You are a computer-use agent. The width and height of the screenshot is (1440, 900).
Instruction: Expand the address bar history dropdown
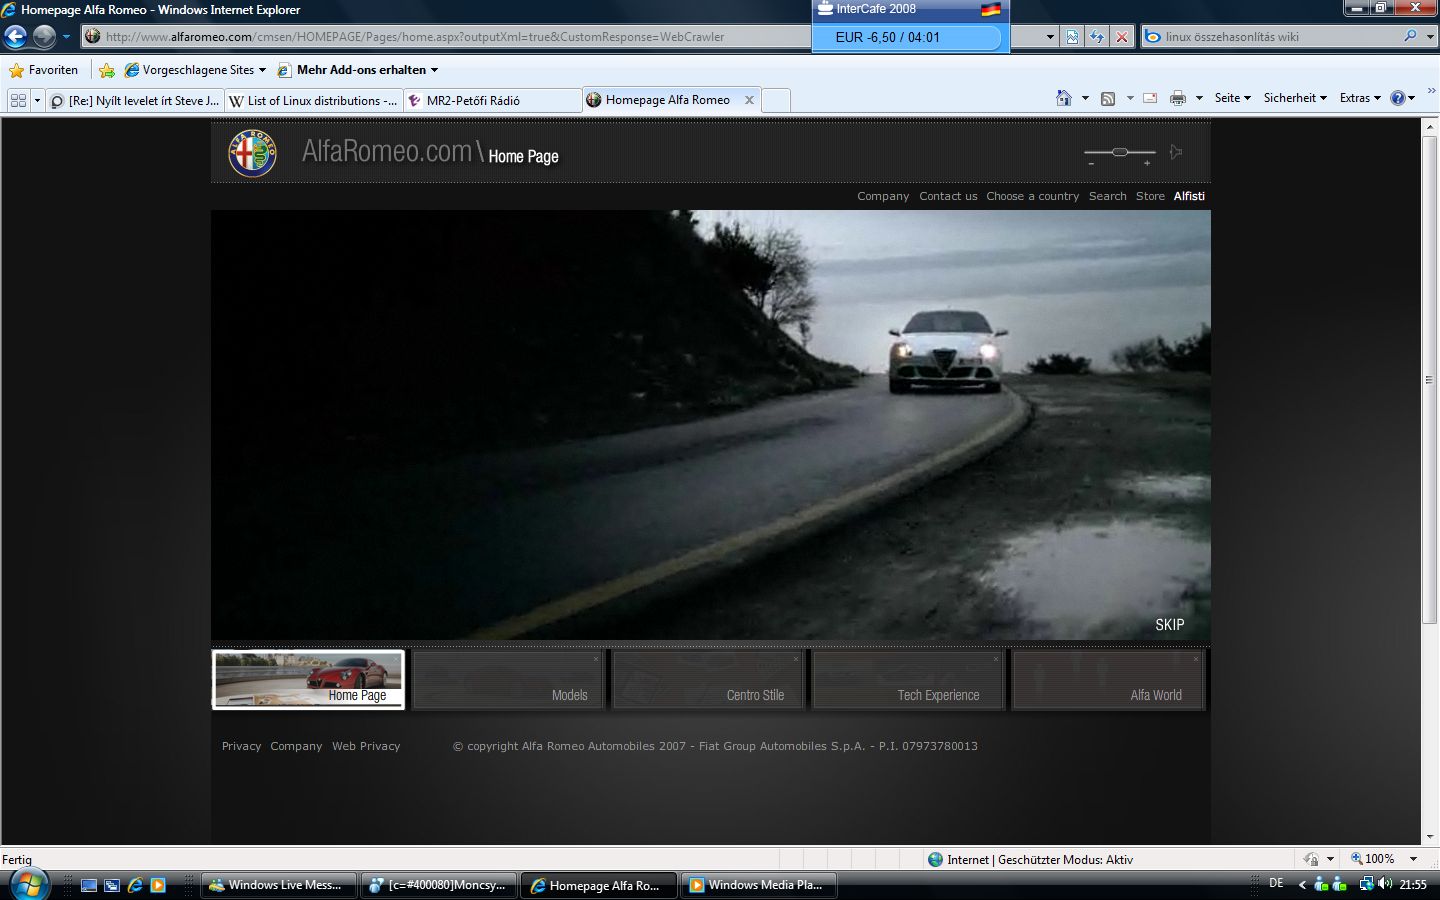[x=1050, y=37]
